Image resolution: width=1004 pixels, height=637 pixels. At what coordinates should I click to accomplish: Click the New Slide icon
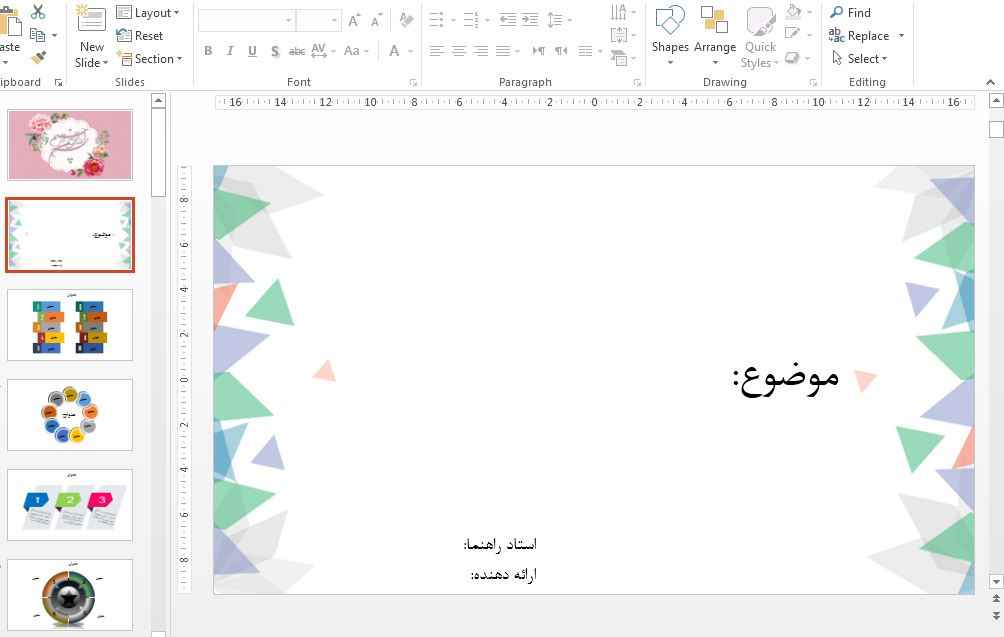[x=91, y=20]
